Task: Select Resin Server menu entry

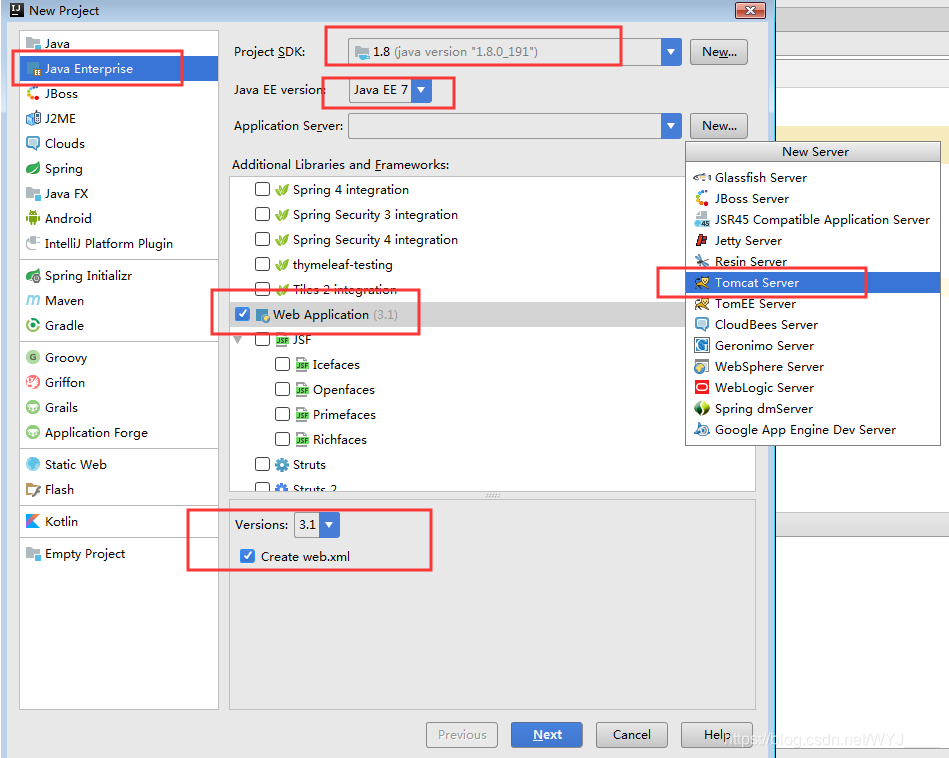Action: click(x=813, y=262)
